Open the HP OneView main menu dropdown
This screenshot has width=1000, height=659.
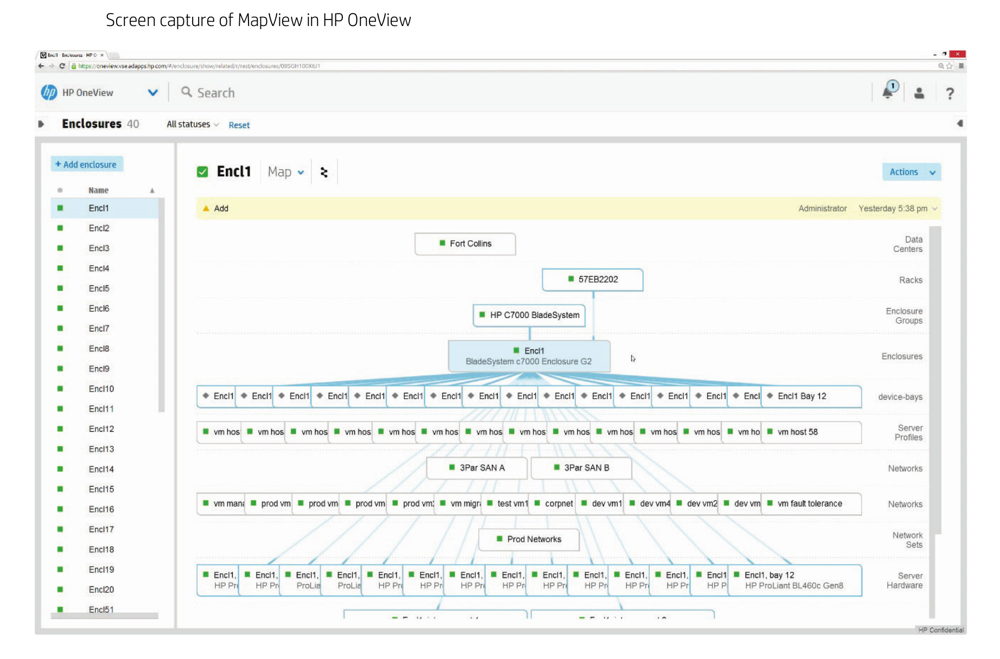pyautogui.click(x=153, y=93)
